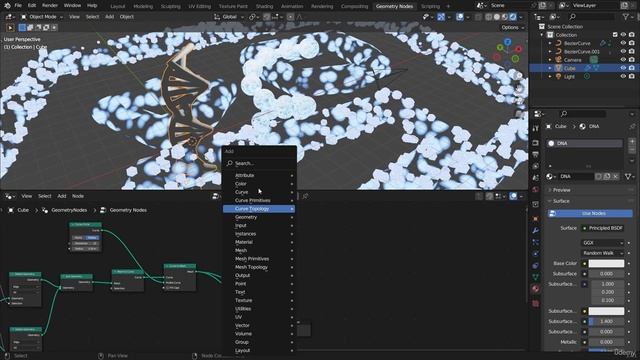Select wireframe viewport shading
This screenshot has width=640, height=360.
click(x=489, y=17)
